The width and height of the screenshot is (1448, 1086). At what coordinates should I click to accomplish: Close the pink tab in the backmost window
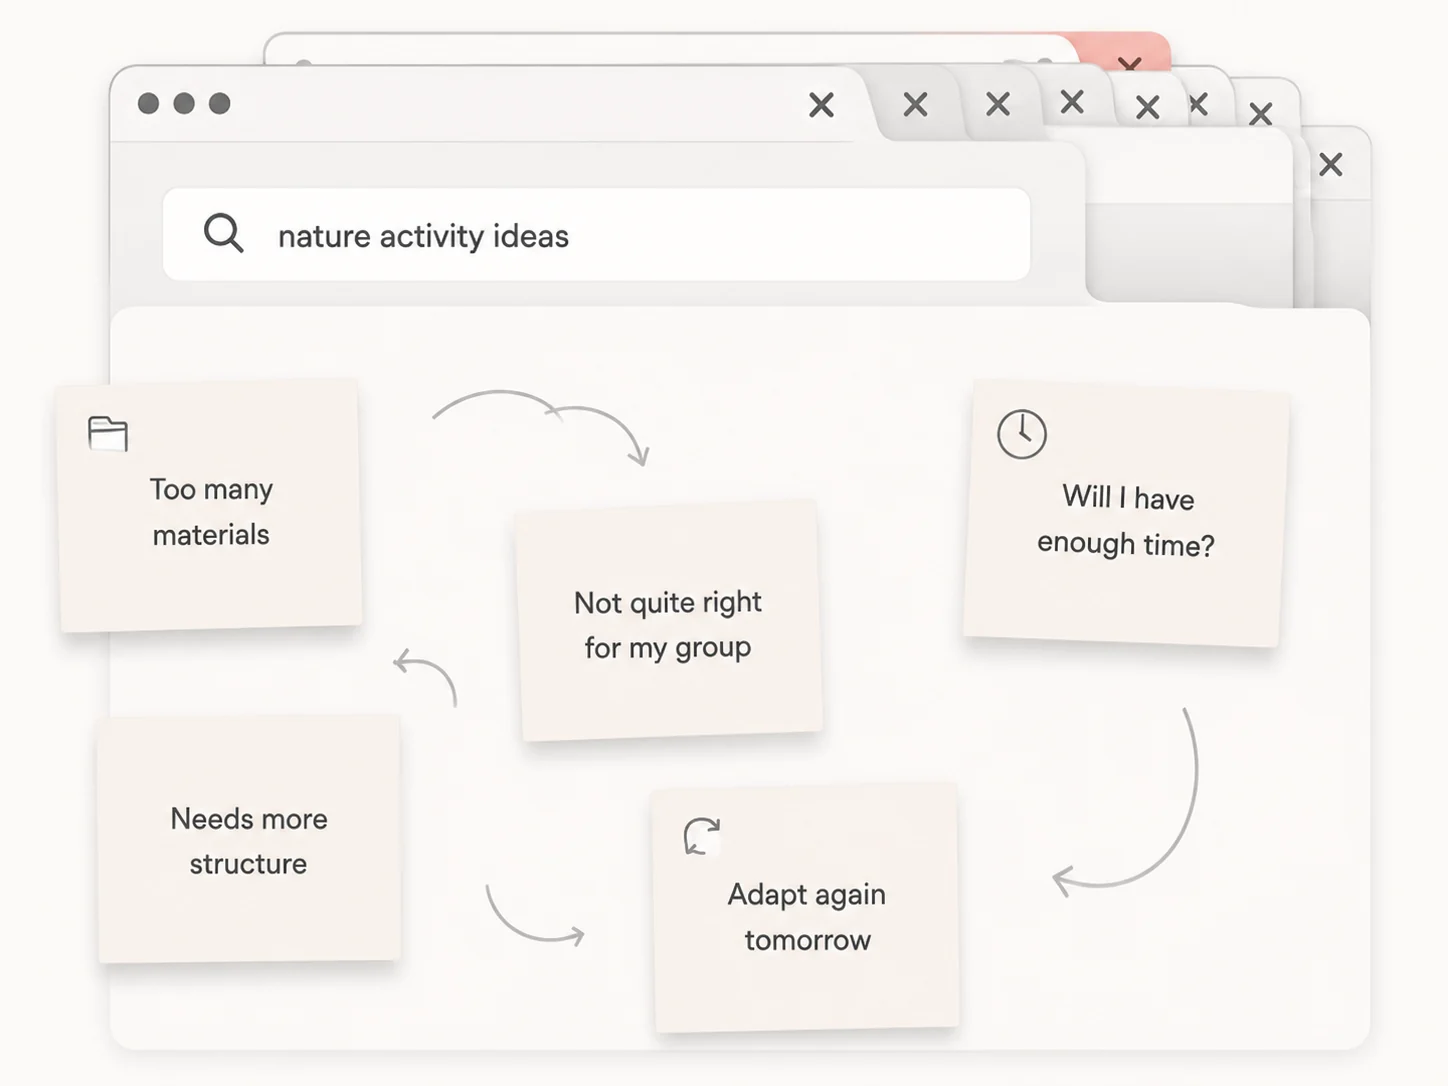[x=1129, y=65]
